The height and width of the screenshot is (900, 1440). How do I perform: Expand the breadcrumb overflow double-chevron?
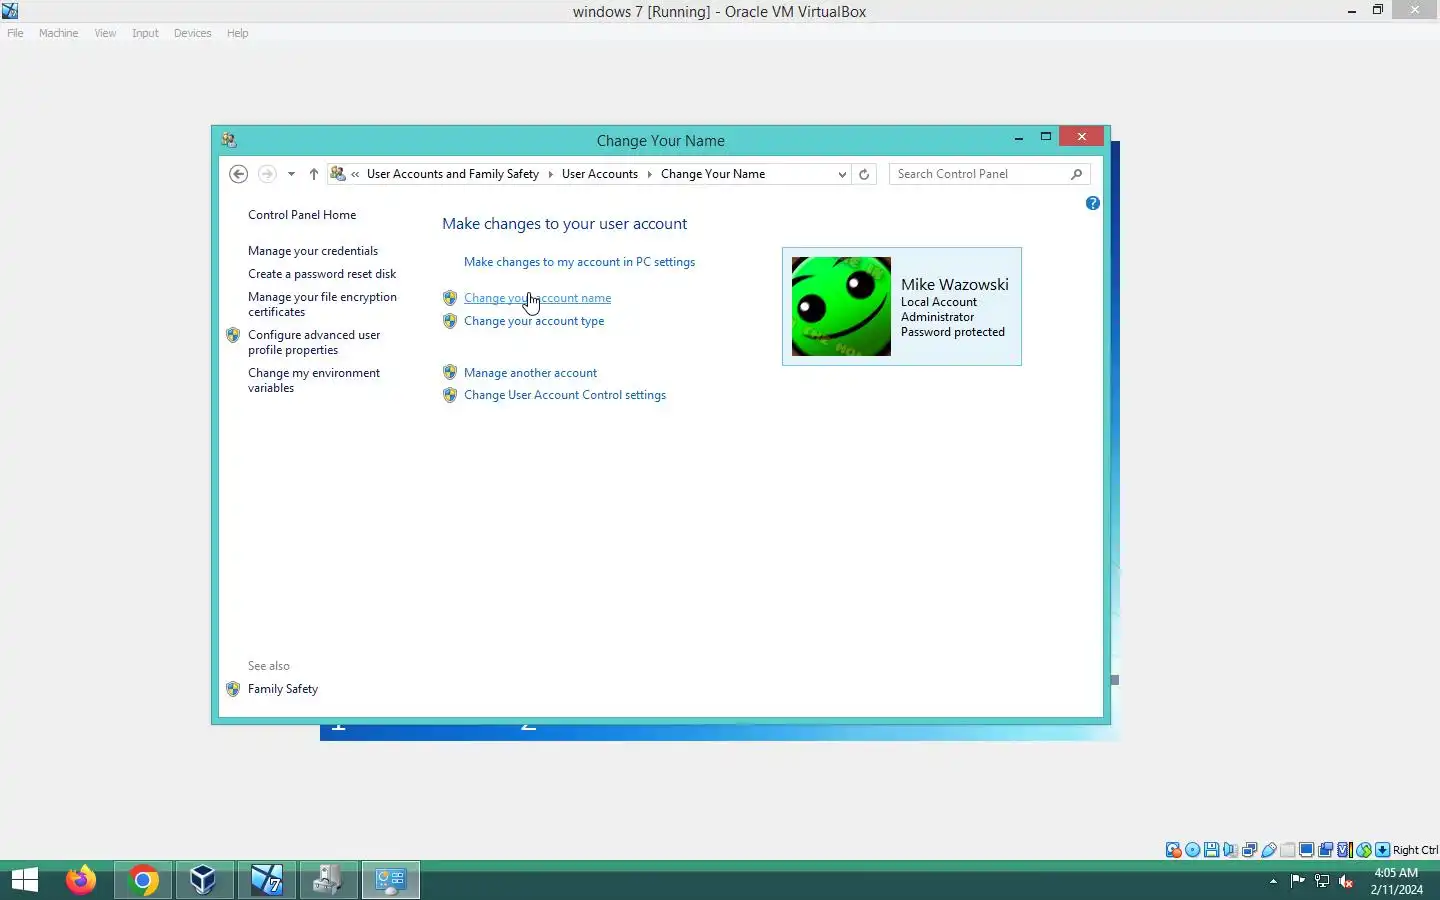pyautogui.click(x=355, y=174)
